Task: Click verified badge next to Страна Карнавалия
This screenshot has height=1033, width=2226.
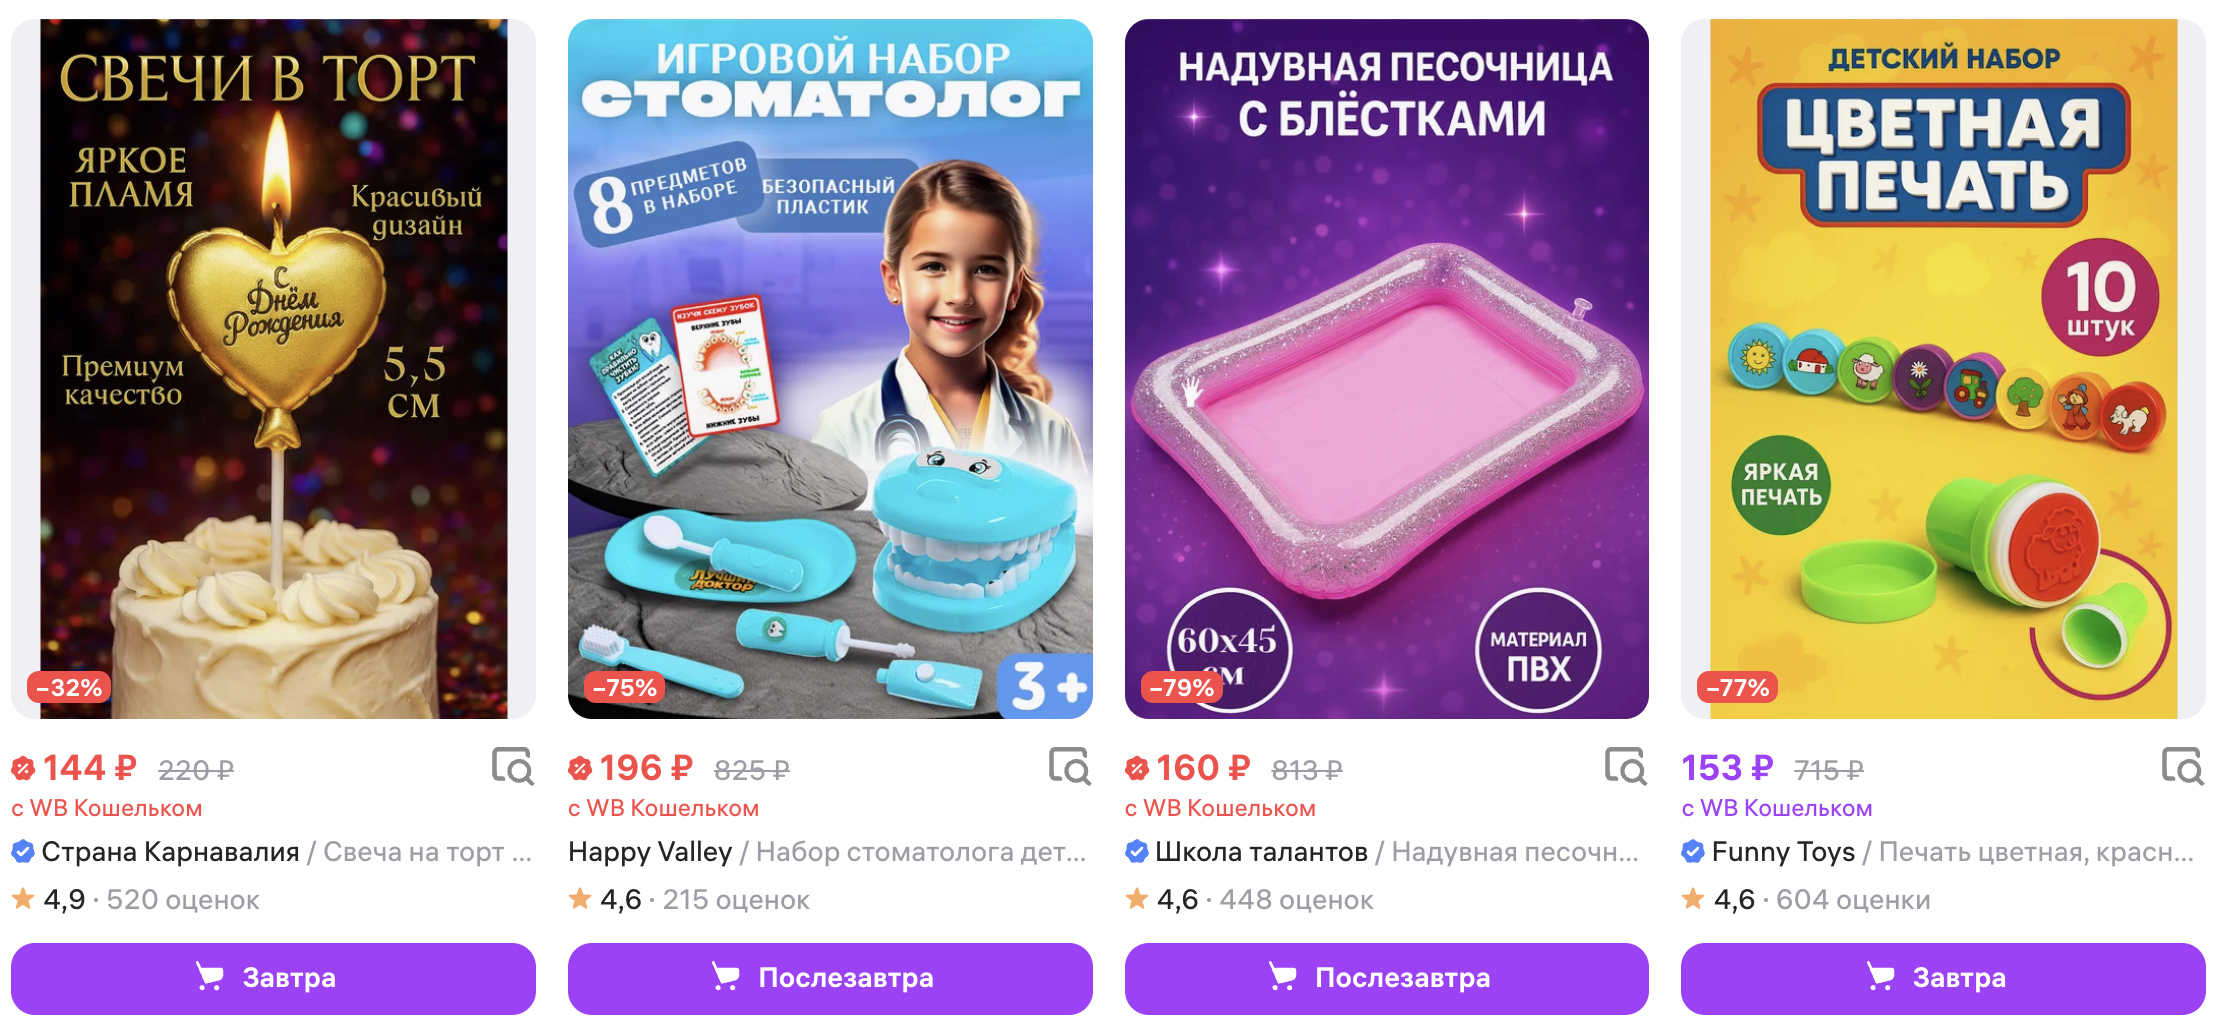Action: click(23, 852)
